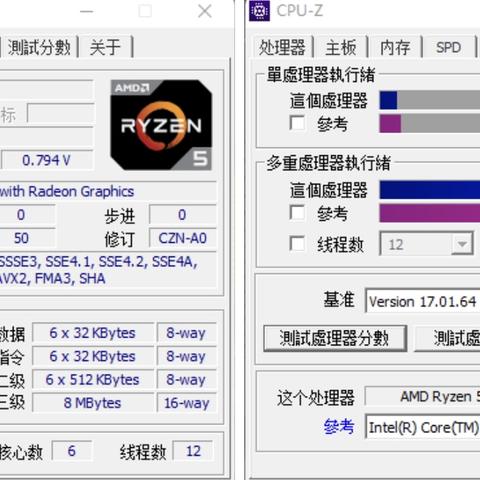Click the L3 cache value 8 MBytes
This screenshot has height=480, width=480.
[93, 403]
